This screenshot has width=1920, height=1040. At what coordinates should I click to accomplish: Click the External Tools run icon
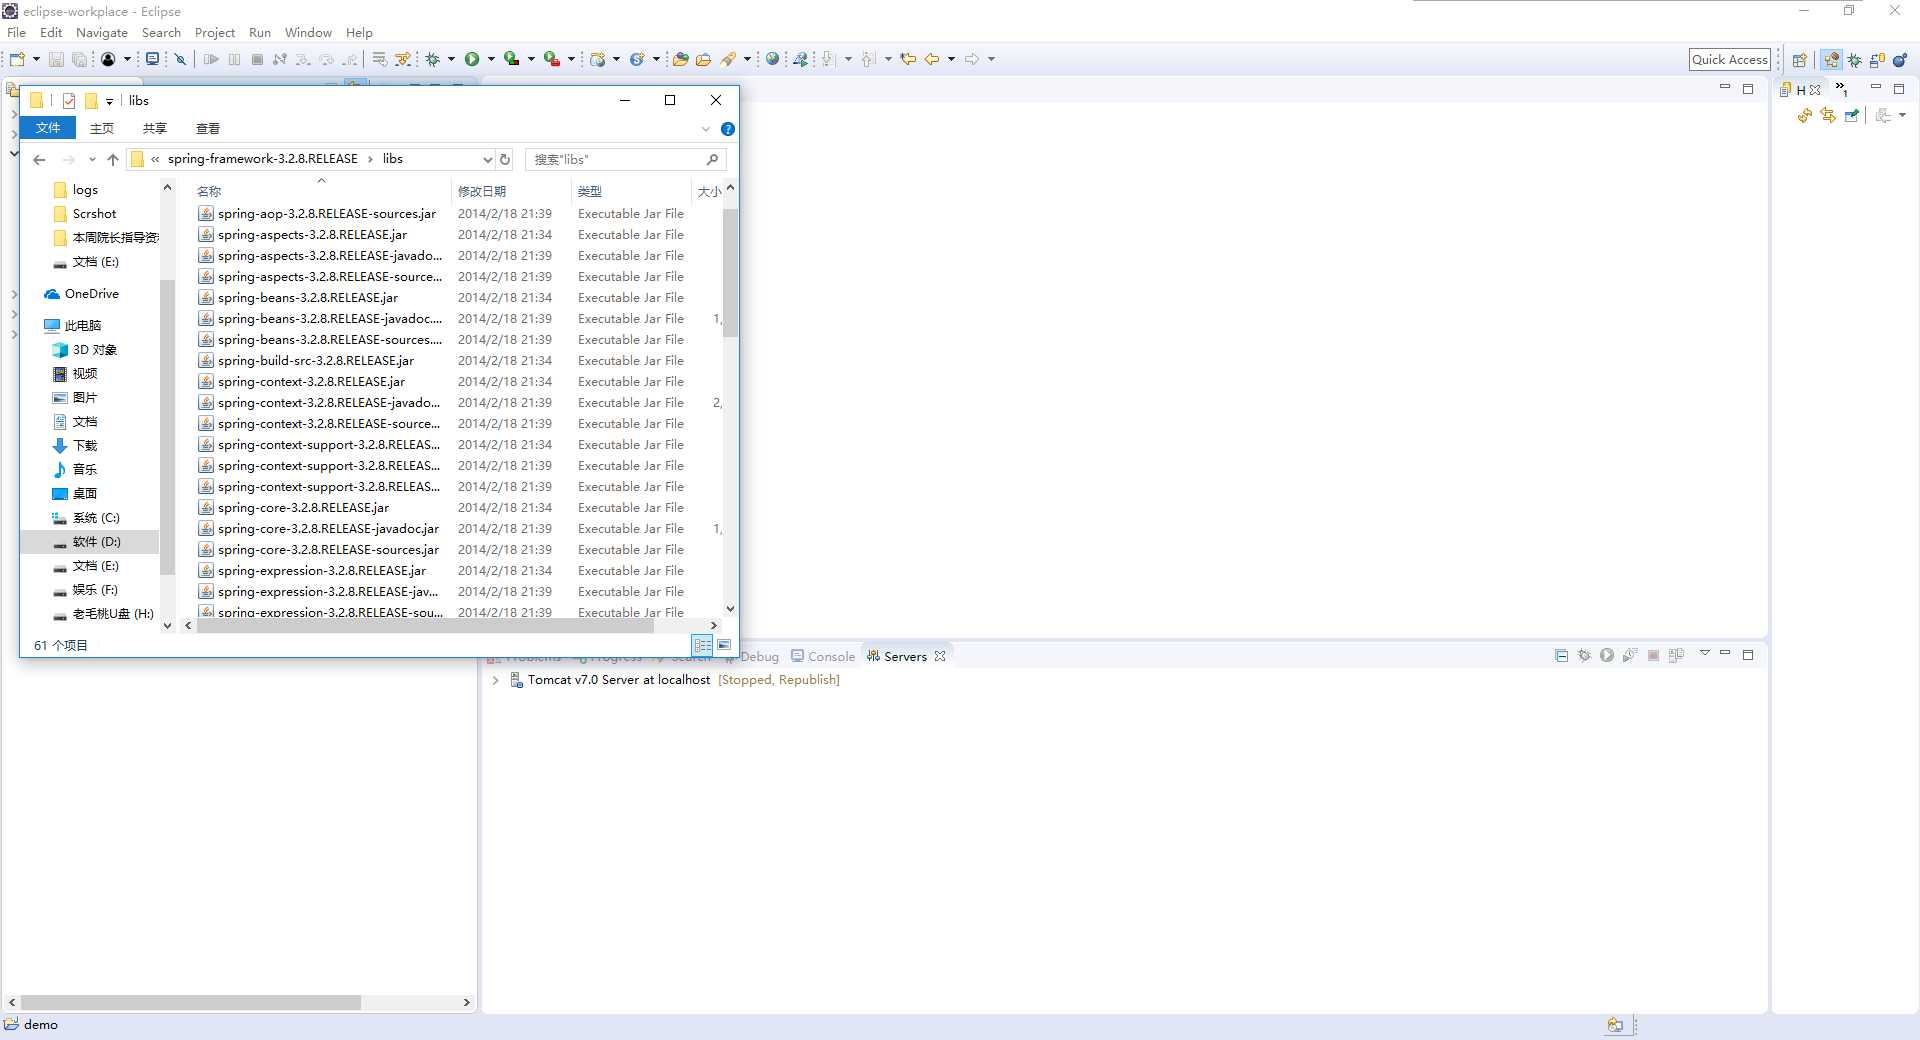(551, 59)
